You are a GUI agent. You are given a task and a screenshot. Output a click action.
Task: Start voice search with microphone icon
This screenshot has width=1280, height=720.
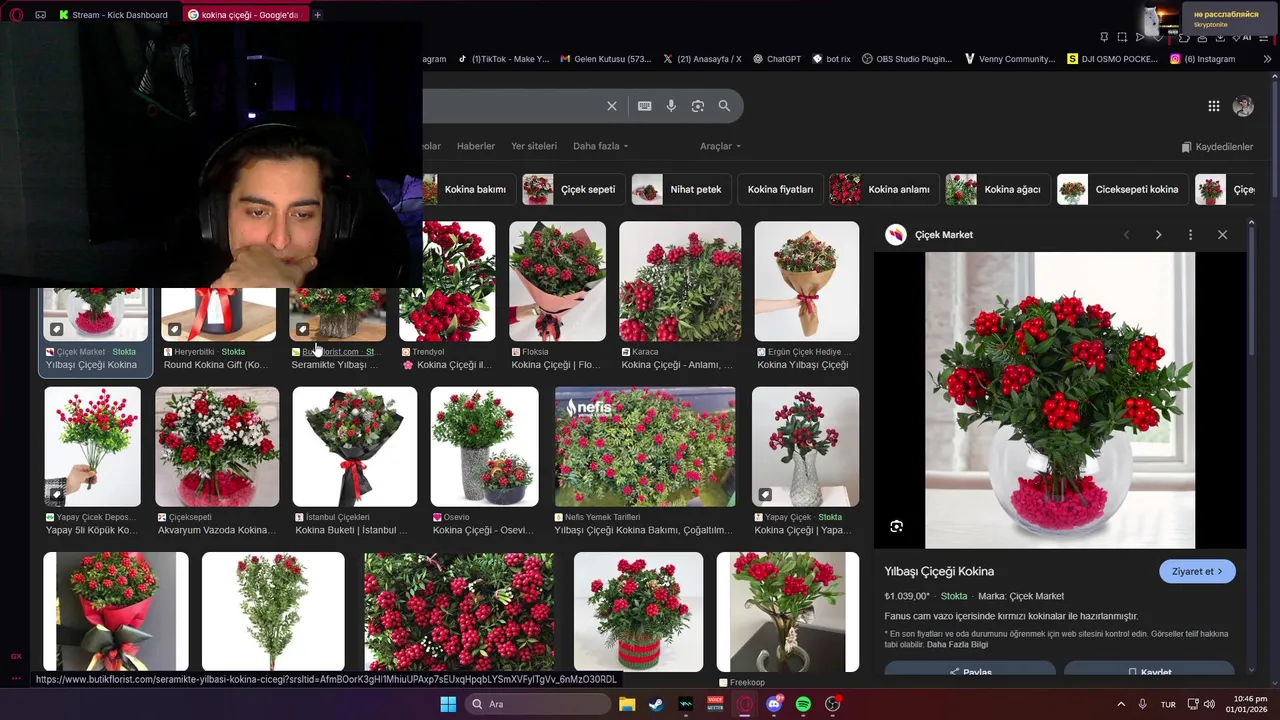coord(671,106)
